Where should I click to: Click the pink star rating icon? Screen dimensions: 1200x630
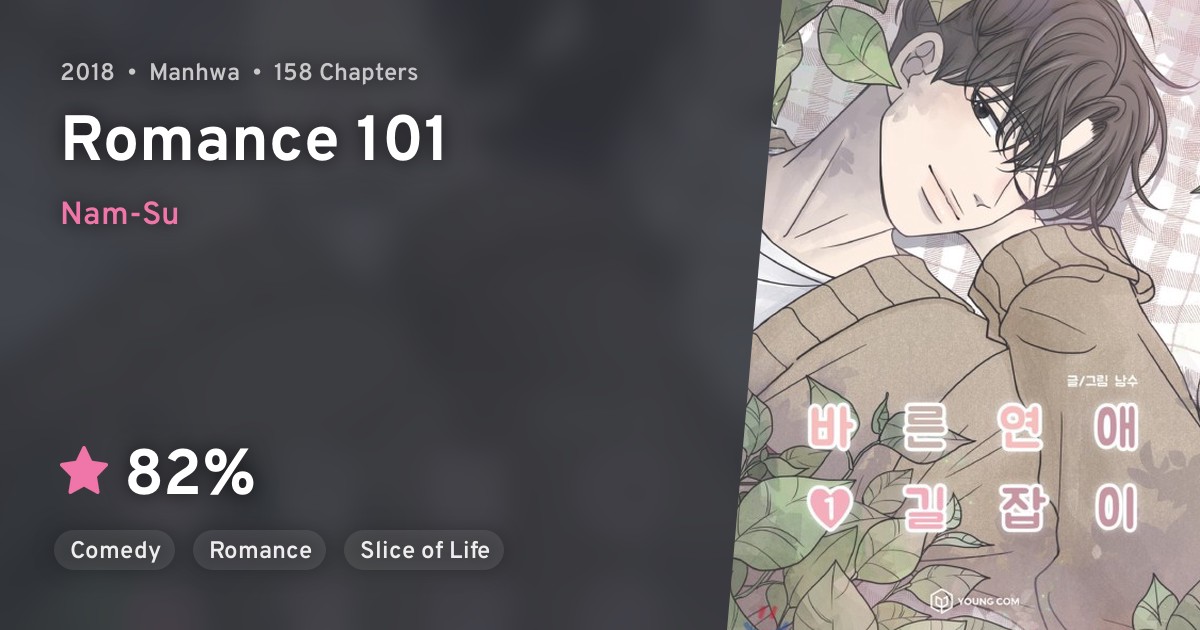tap(84, 472)
